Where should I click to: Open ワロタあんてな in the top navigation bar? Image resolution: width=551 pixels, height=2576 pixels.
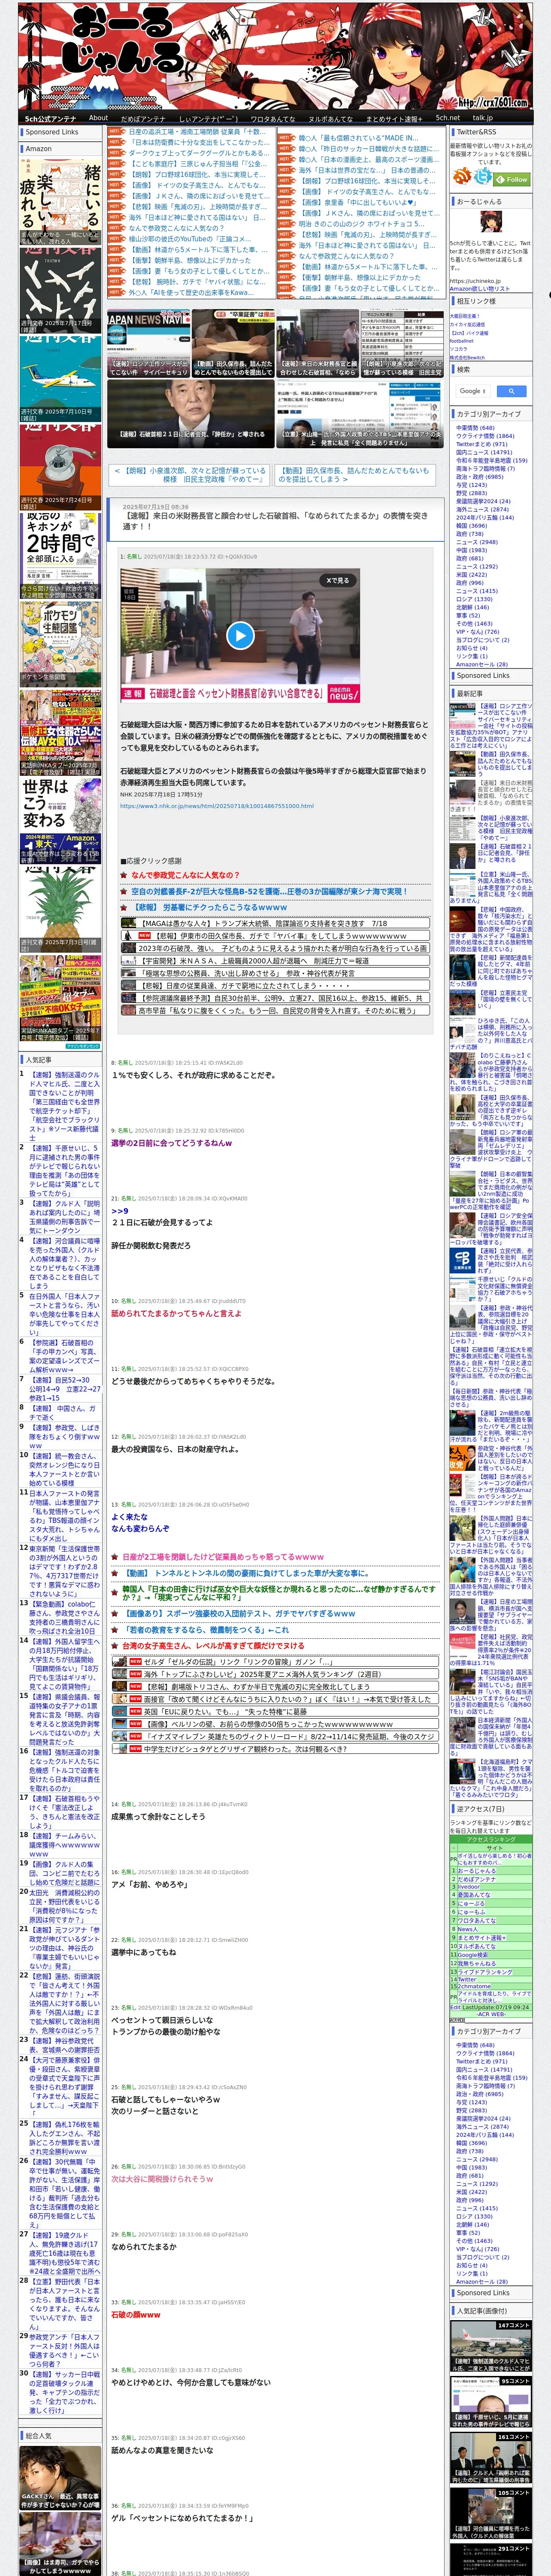pos(273,118)
